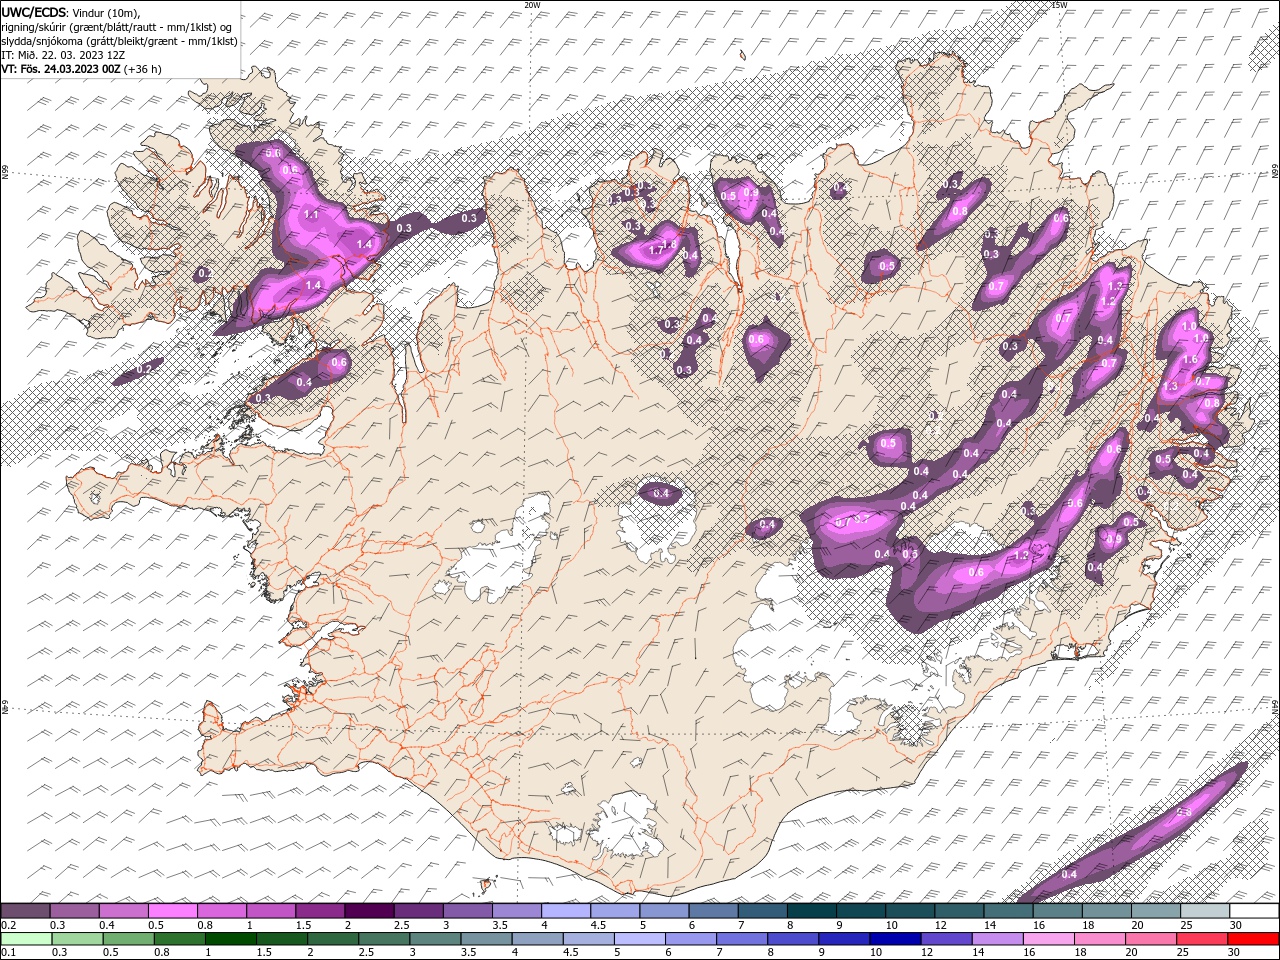Click the upper legend swatch labeled 7
The width and height of the screenshot is (1280, 960).
click(761, 911)
